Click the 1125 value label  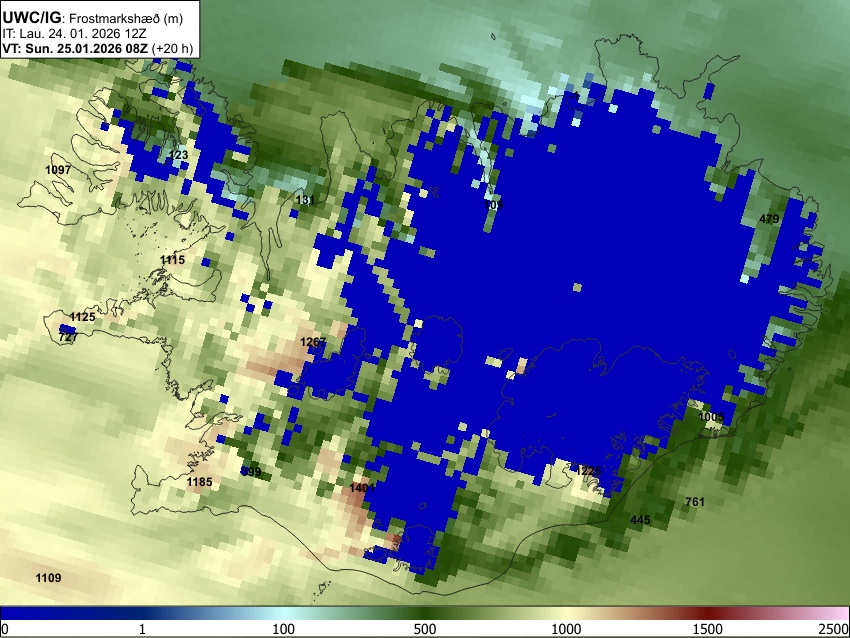pyautogui.click(x=82, y=317)
